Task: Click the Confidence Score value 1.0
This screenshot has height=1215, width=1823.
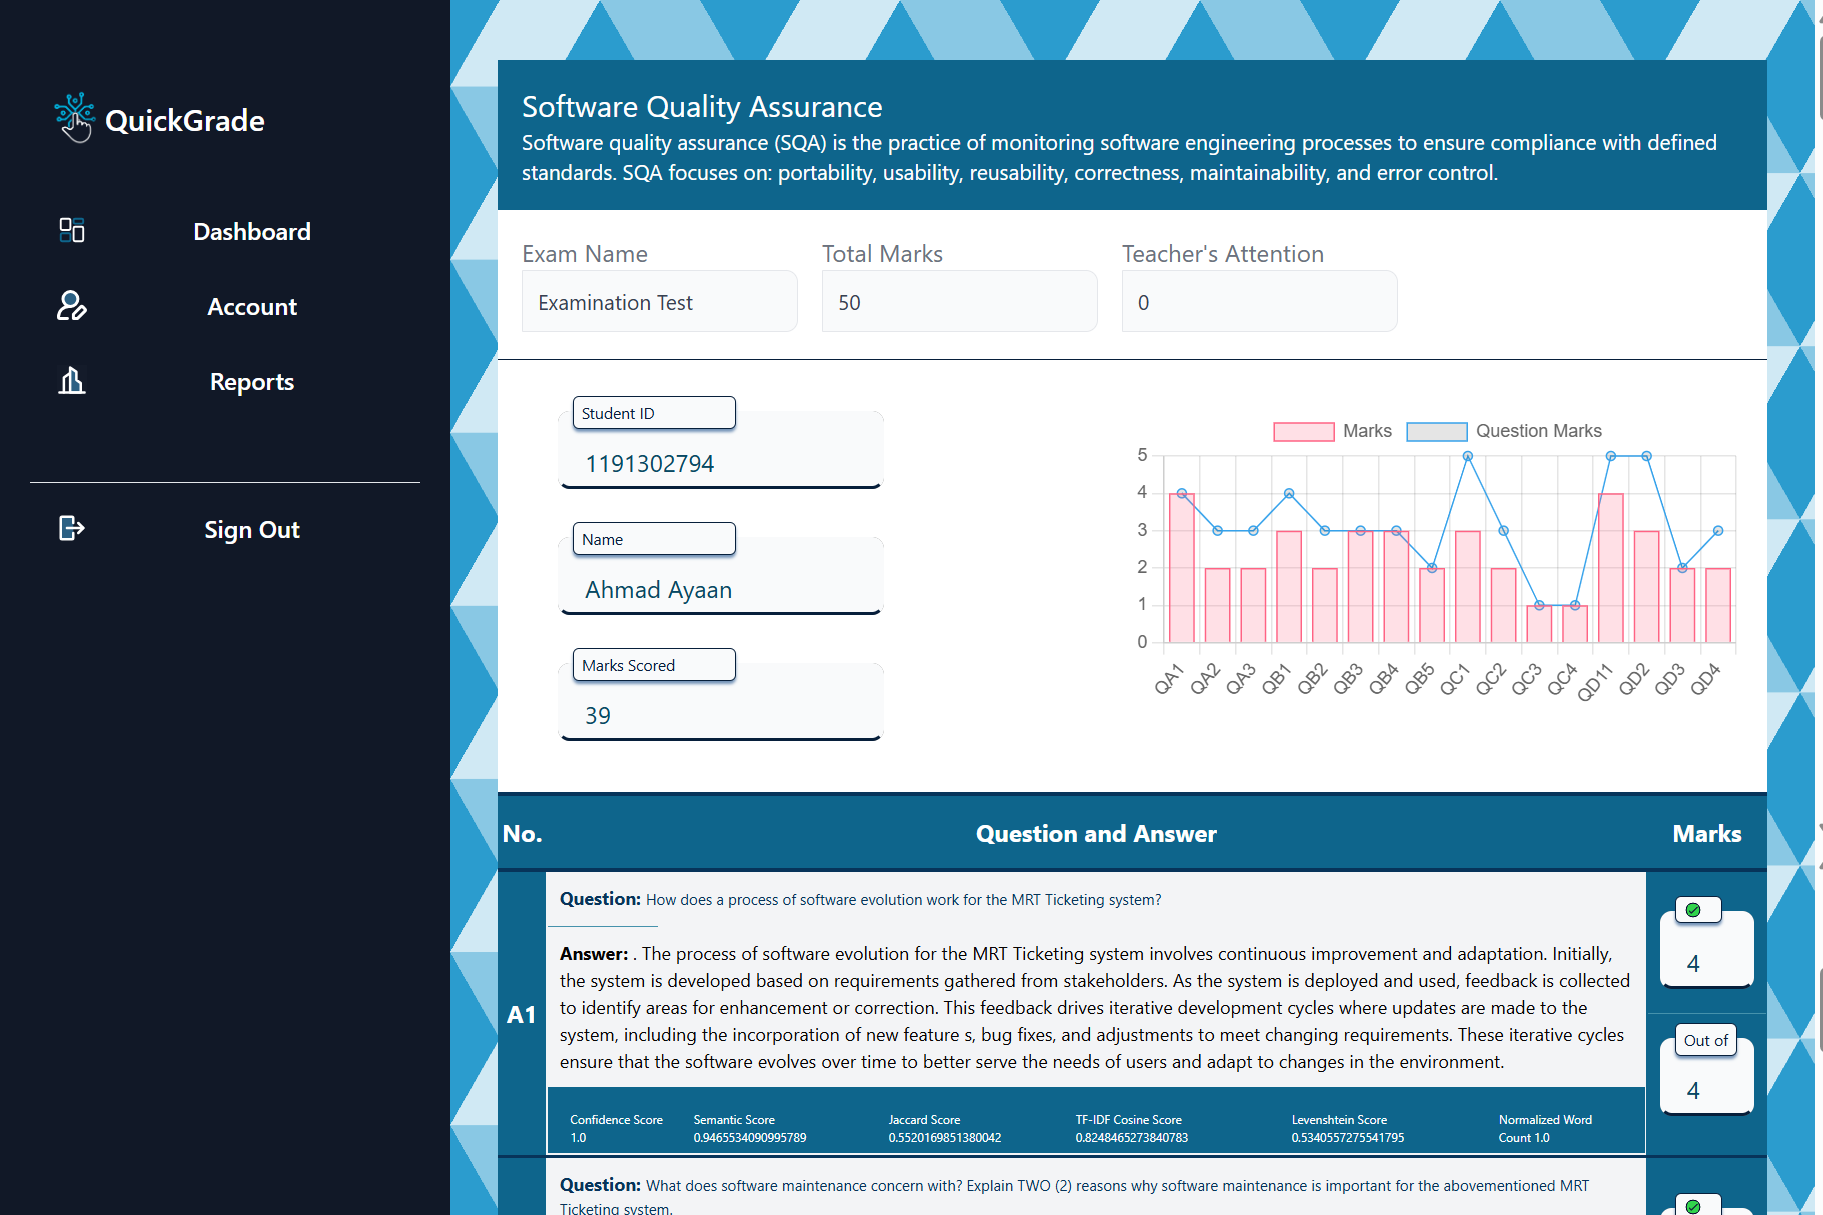Action: pos(579,1138)
